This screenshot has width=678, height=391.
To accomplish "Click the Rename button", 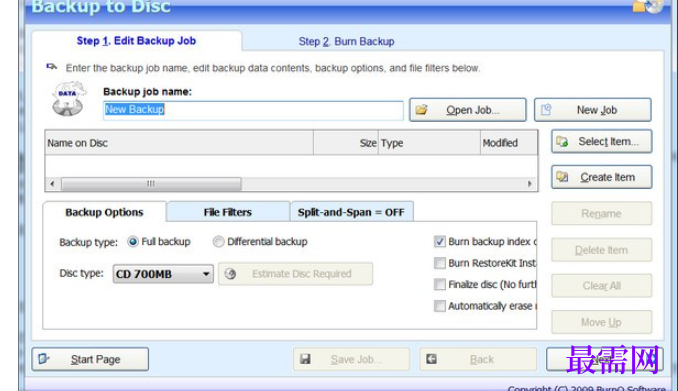I will pos(601,213).
